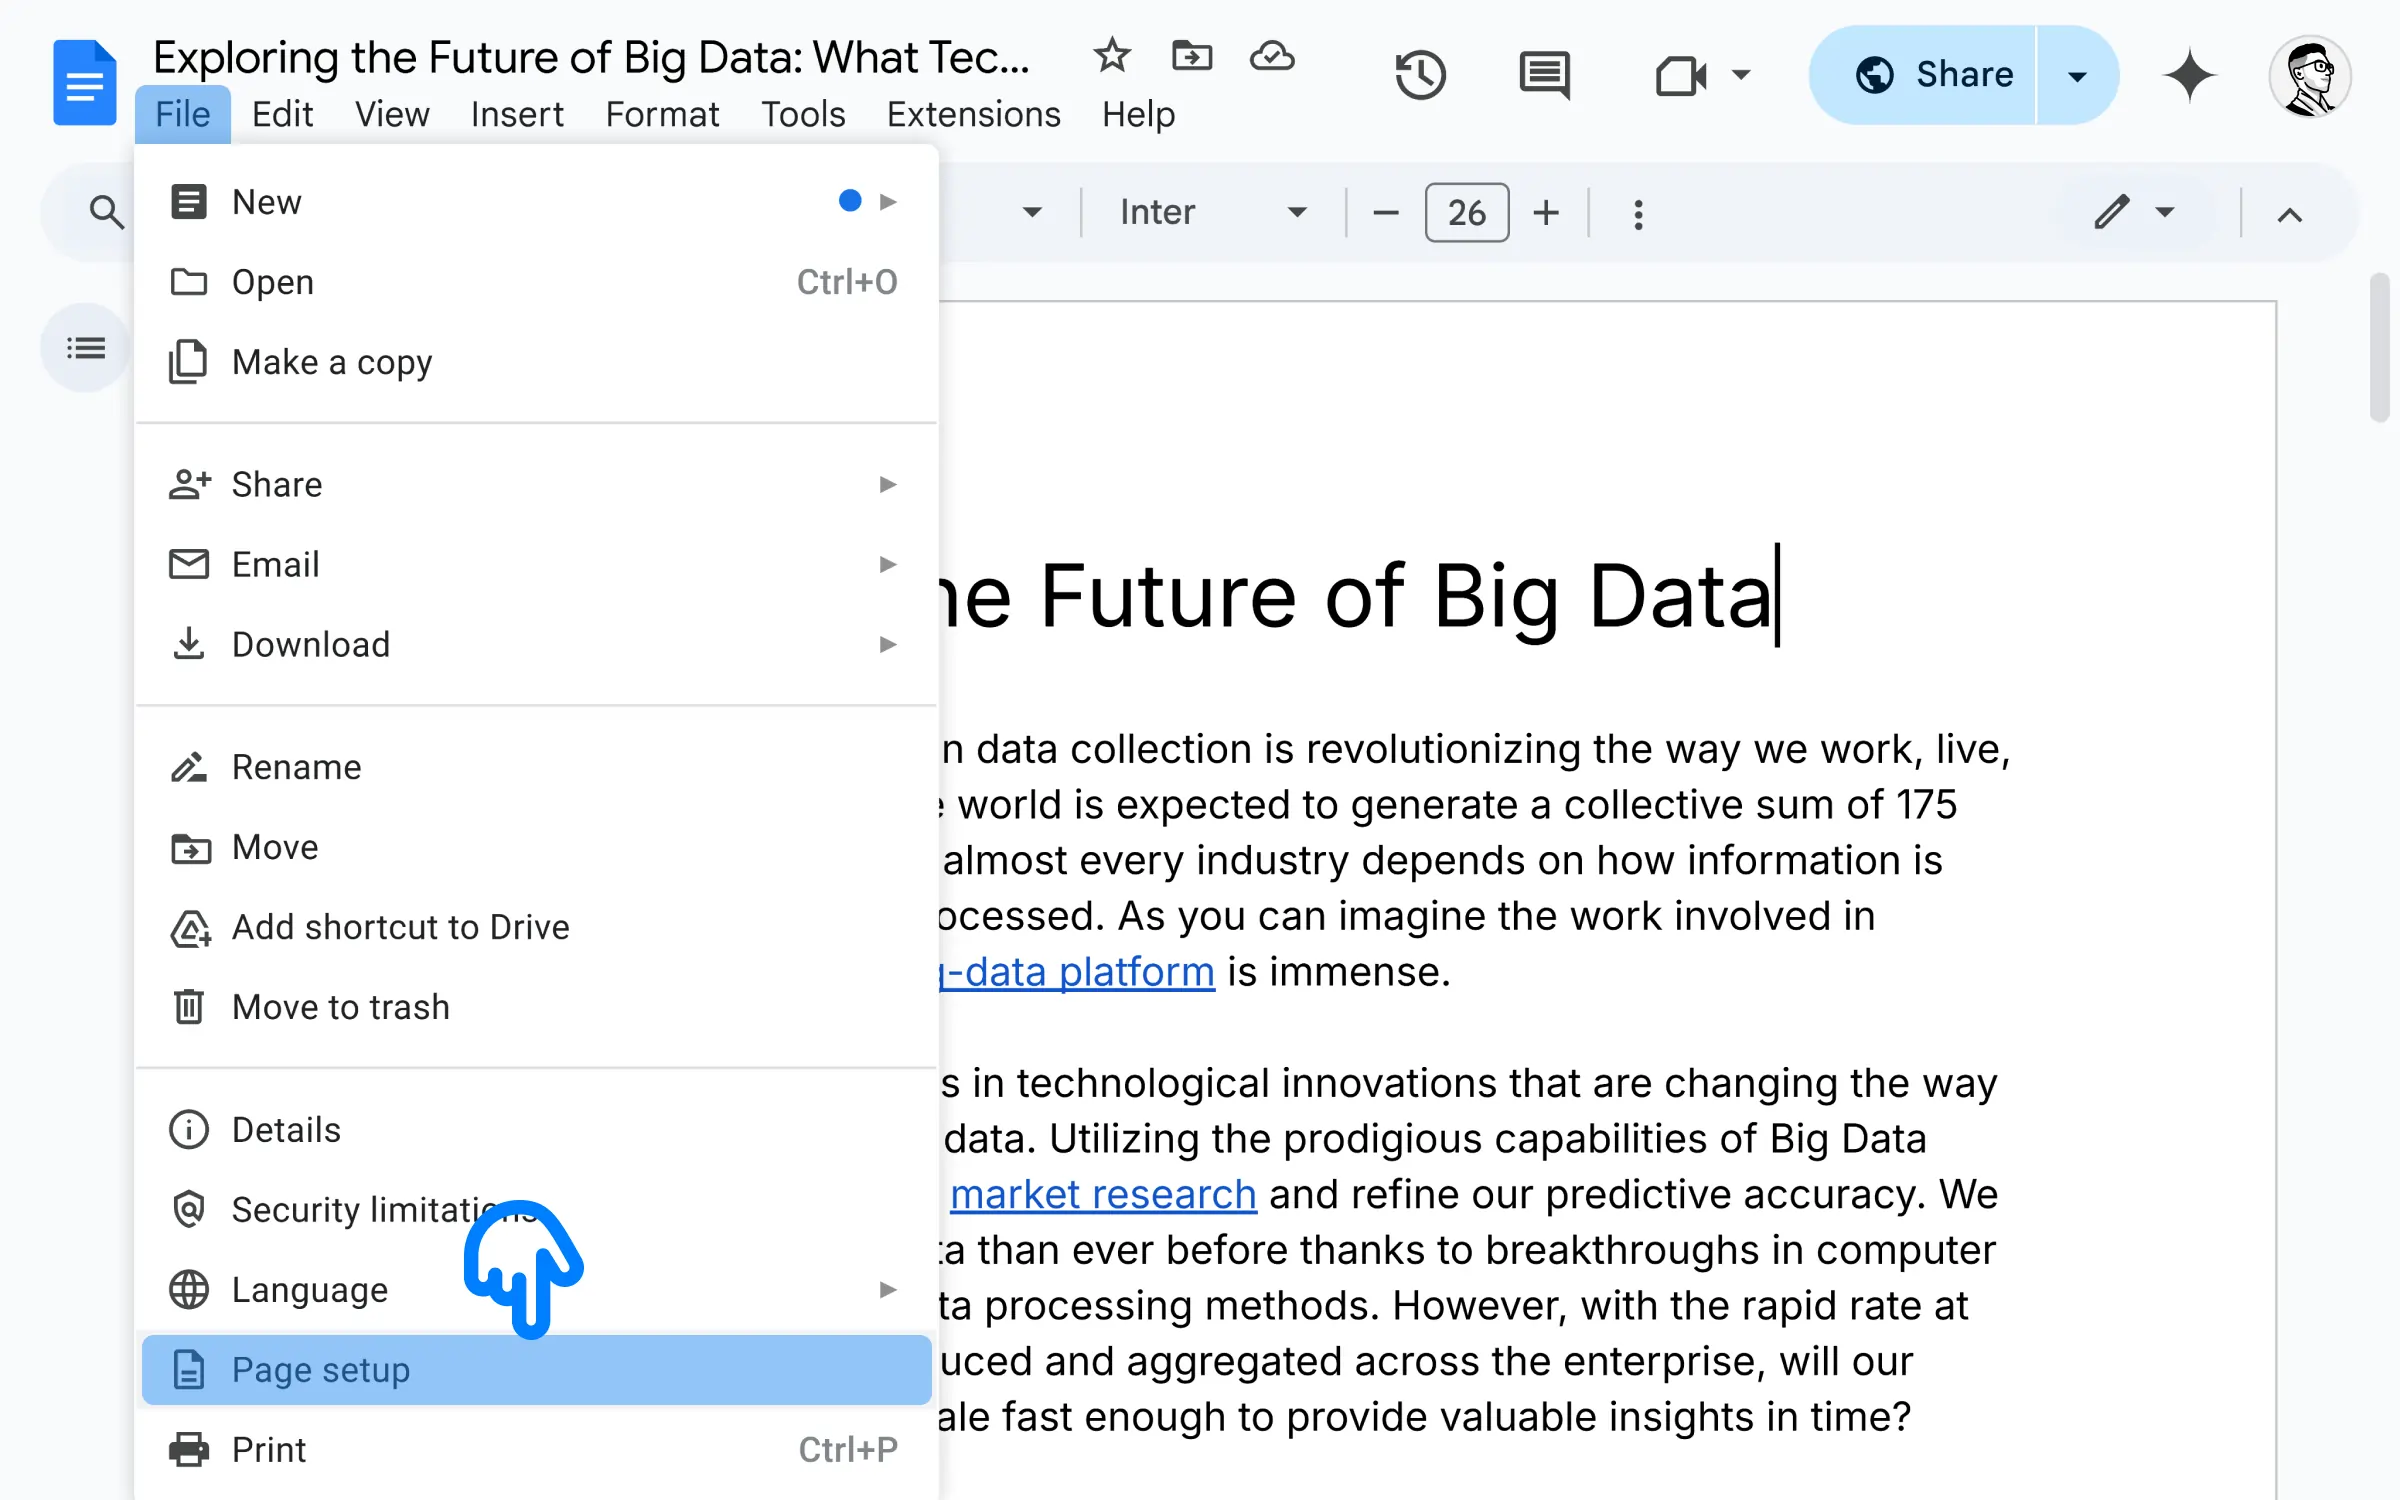
Task: Open the Move to Drive icon
Action: pos(1192,57)
